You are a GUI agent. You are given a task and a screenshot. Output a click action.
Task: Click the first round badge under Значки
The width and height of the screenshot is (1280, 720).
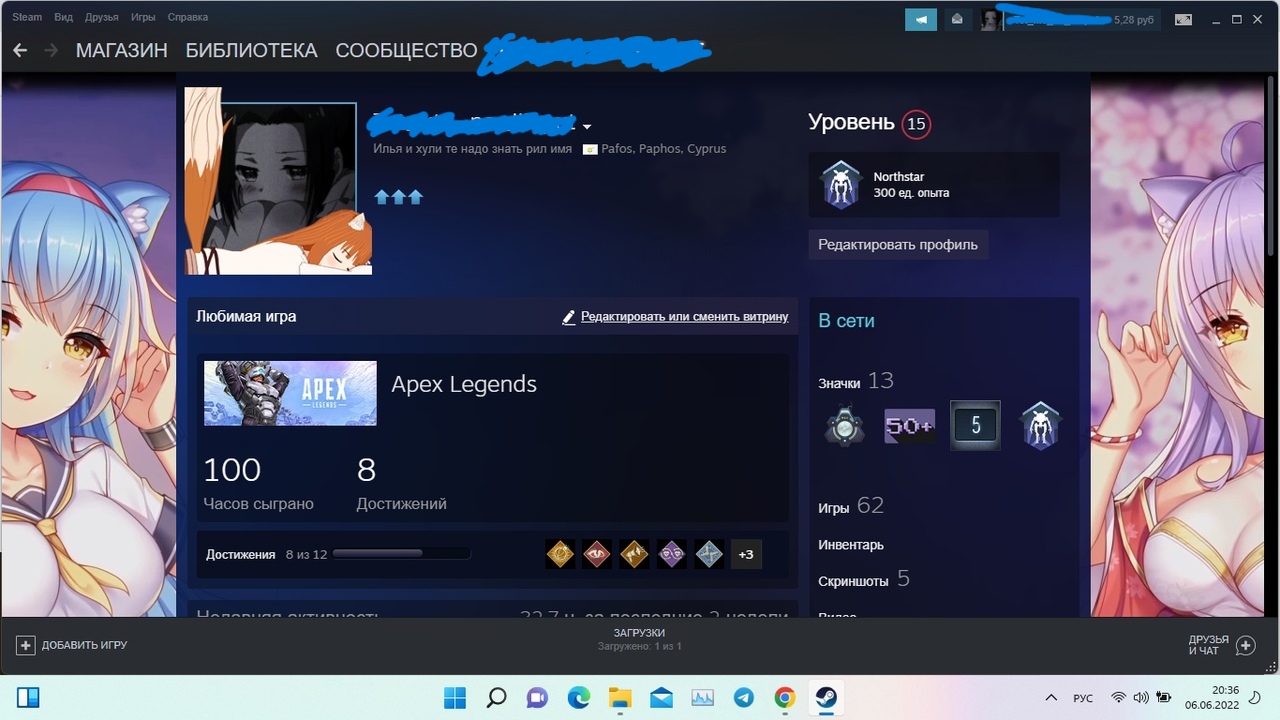coord(845,426)
